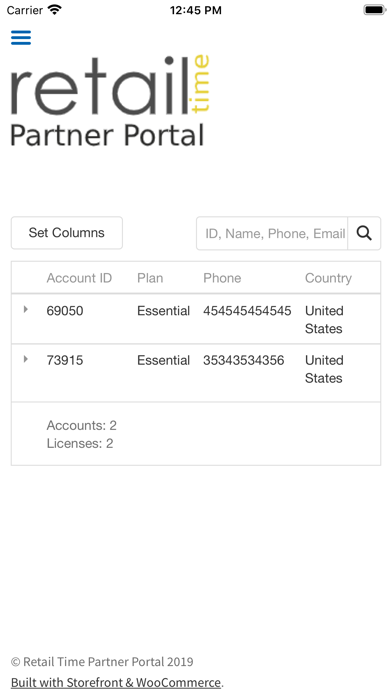This screenshot has width=392, height=696.
Task: Click phone number 35343534356
Action: 243,360
